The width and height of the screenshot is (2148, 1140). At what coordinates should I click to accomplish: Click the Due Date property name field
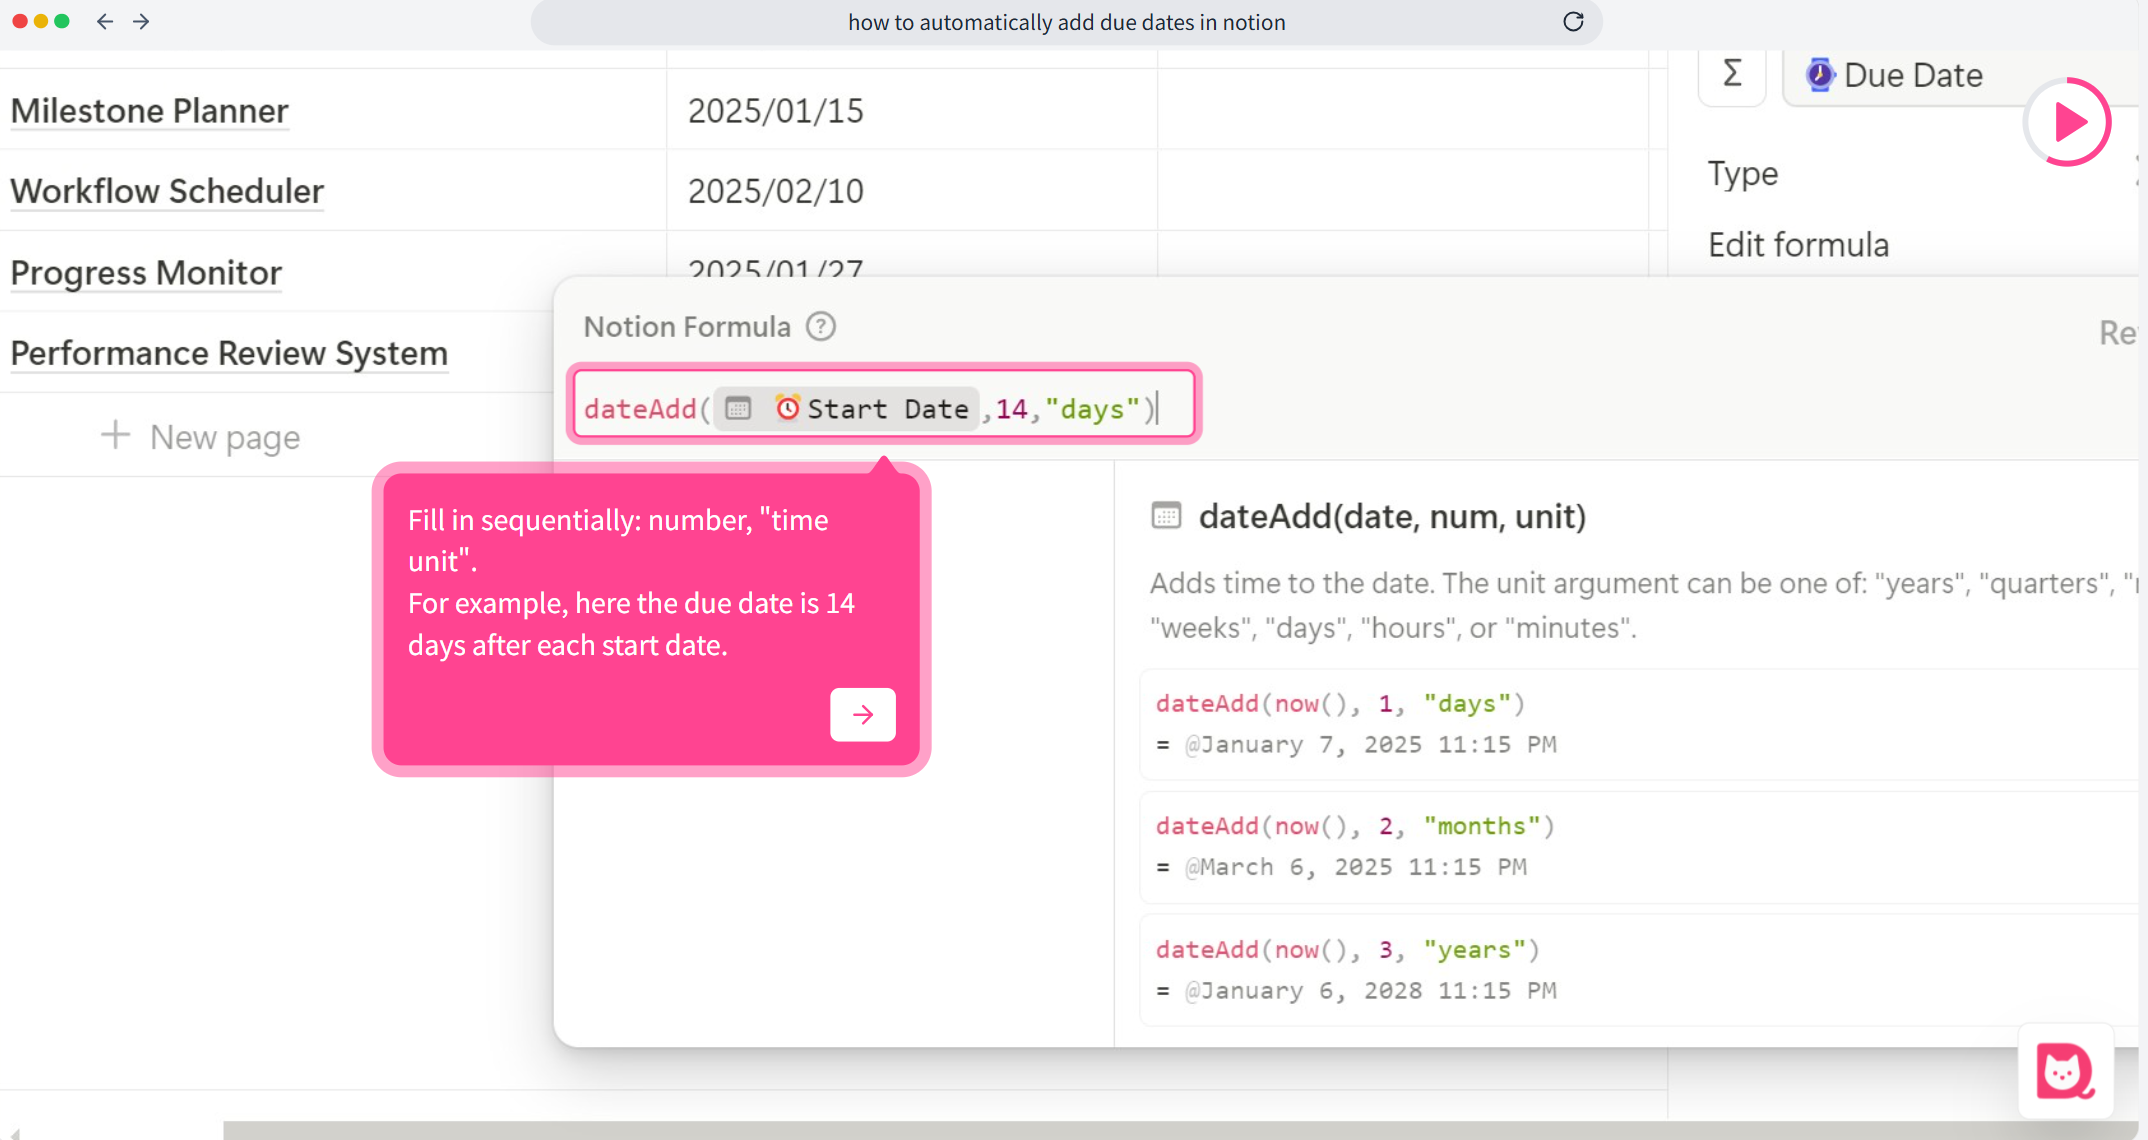1960,76
